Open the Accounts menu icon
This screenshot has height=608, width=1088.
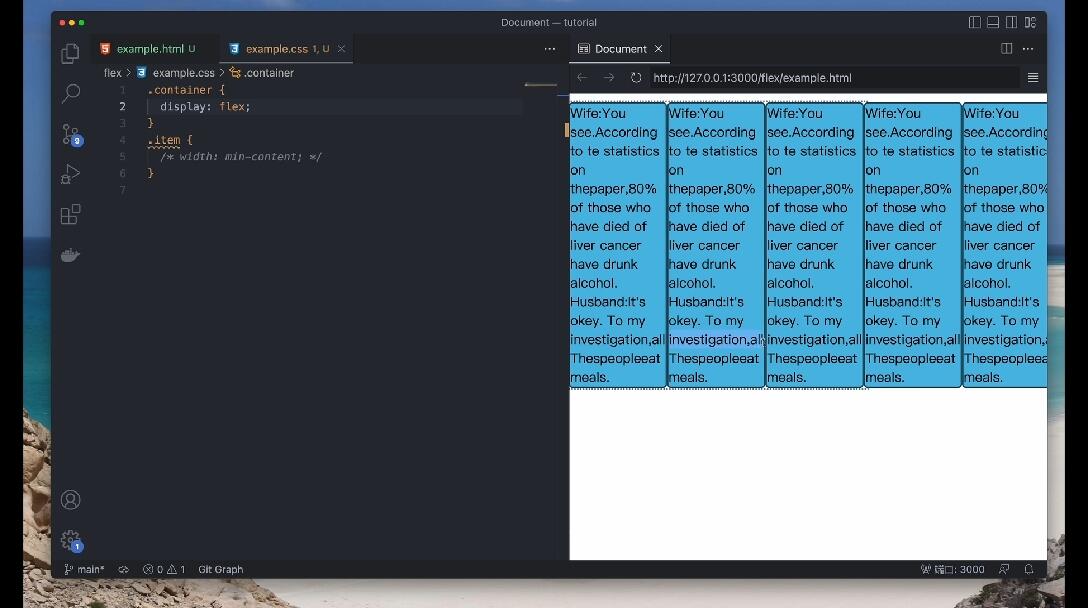click(70, 500)
